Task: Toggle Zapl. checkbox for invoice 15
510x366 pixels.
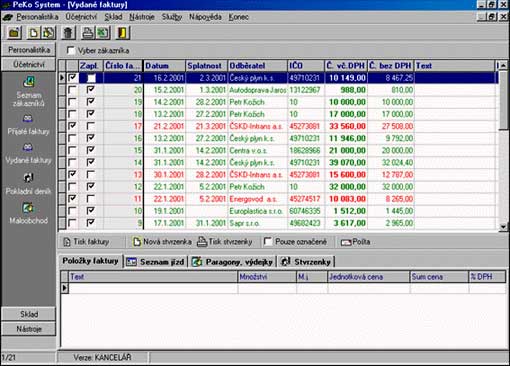Action: (91, 150)
